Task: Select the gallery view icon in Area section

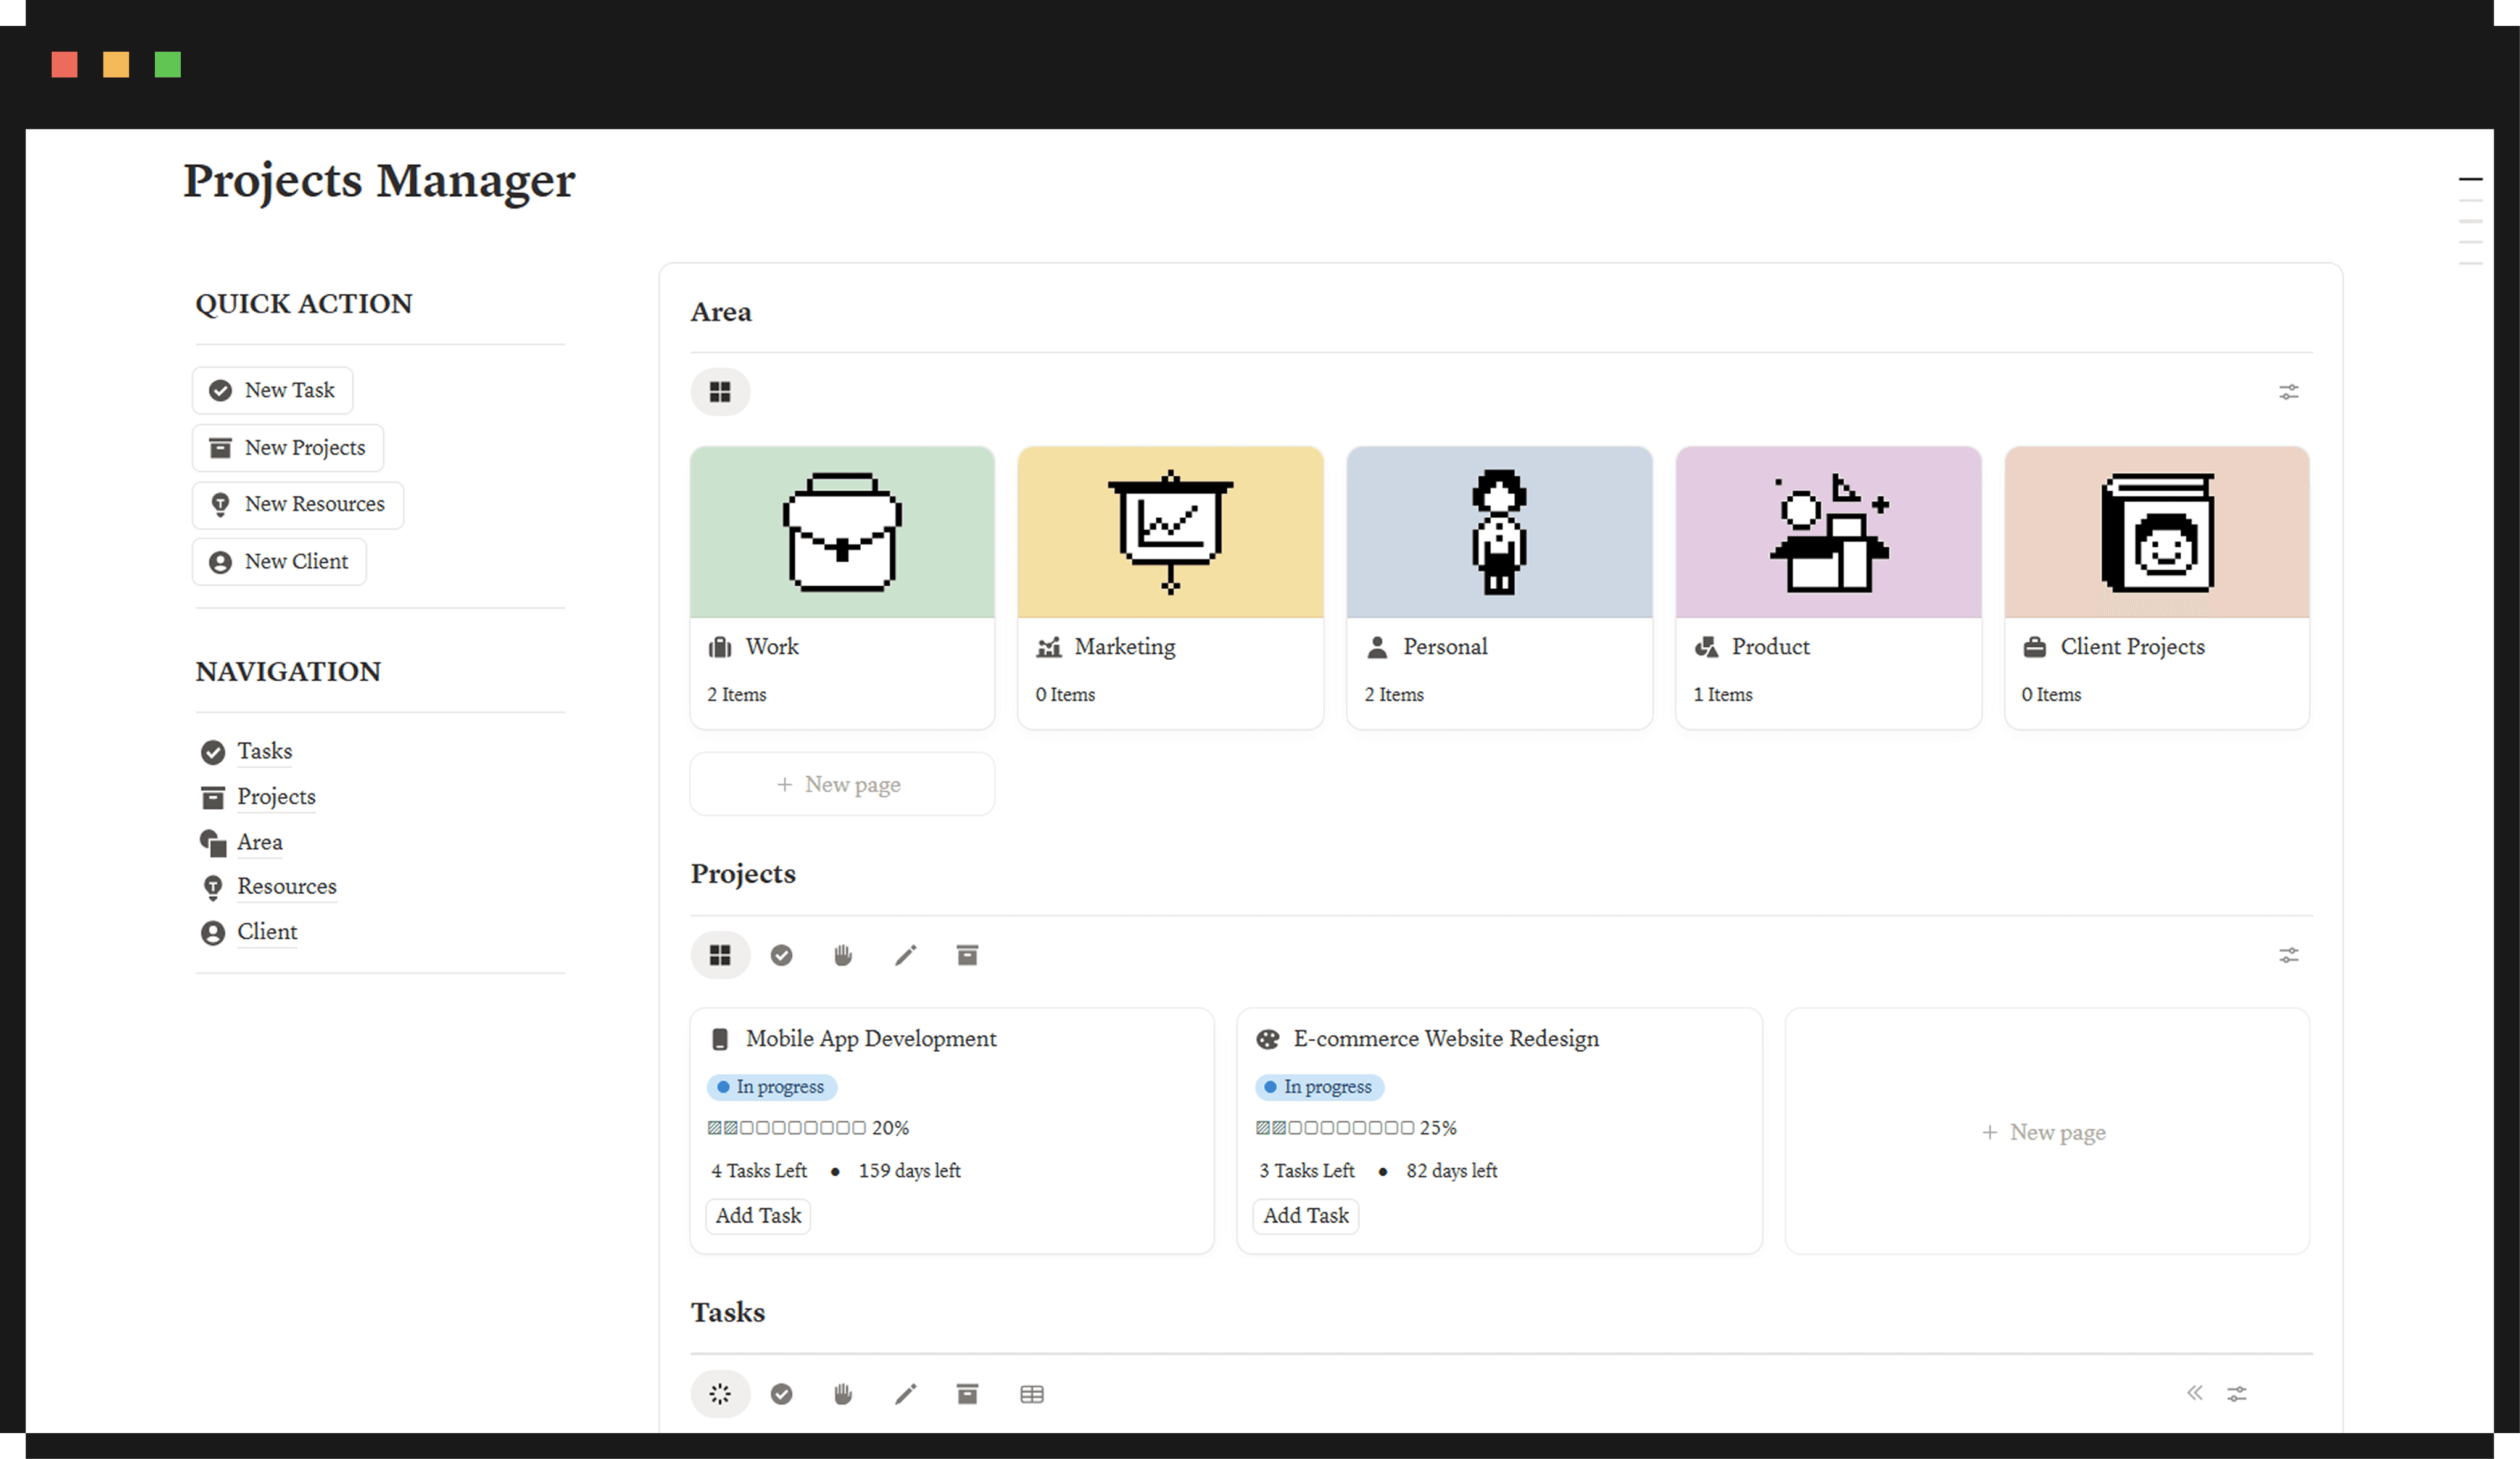Action: click(x=720, y=392)
